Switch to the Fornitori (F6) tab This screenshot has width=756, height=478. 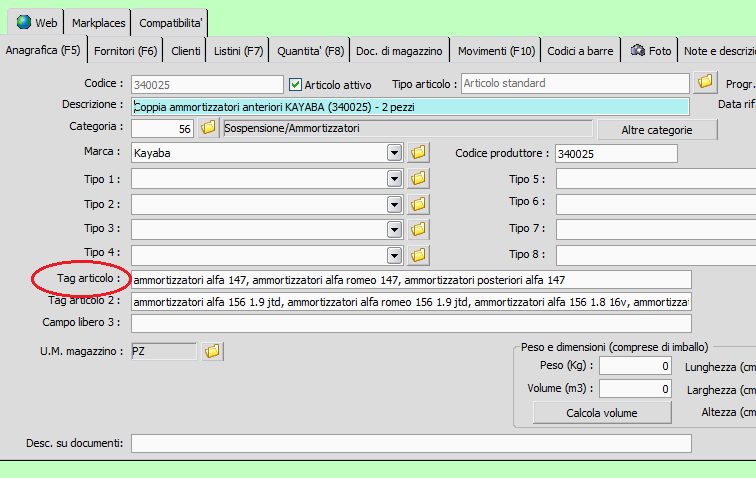(125, 50)
